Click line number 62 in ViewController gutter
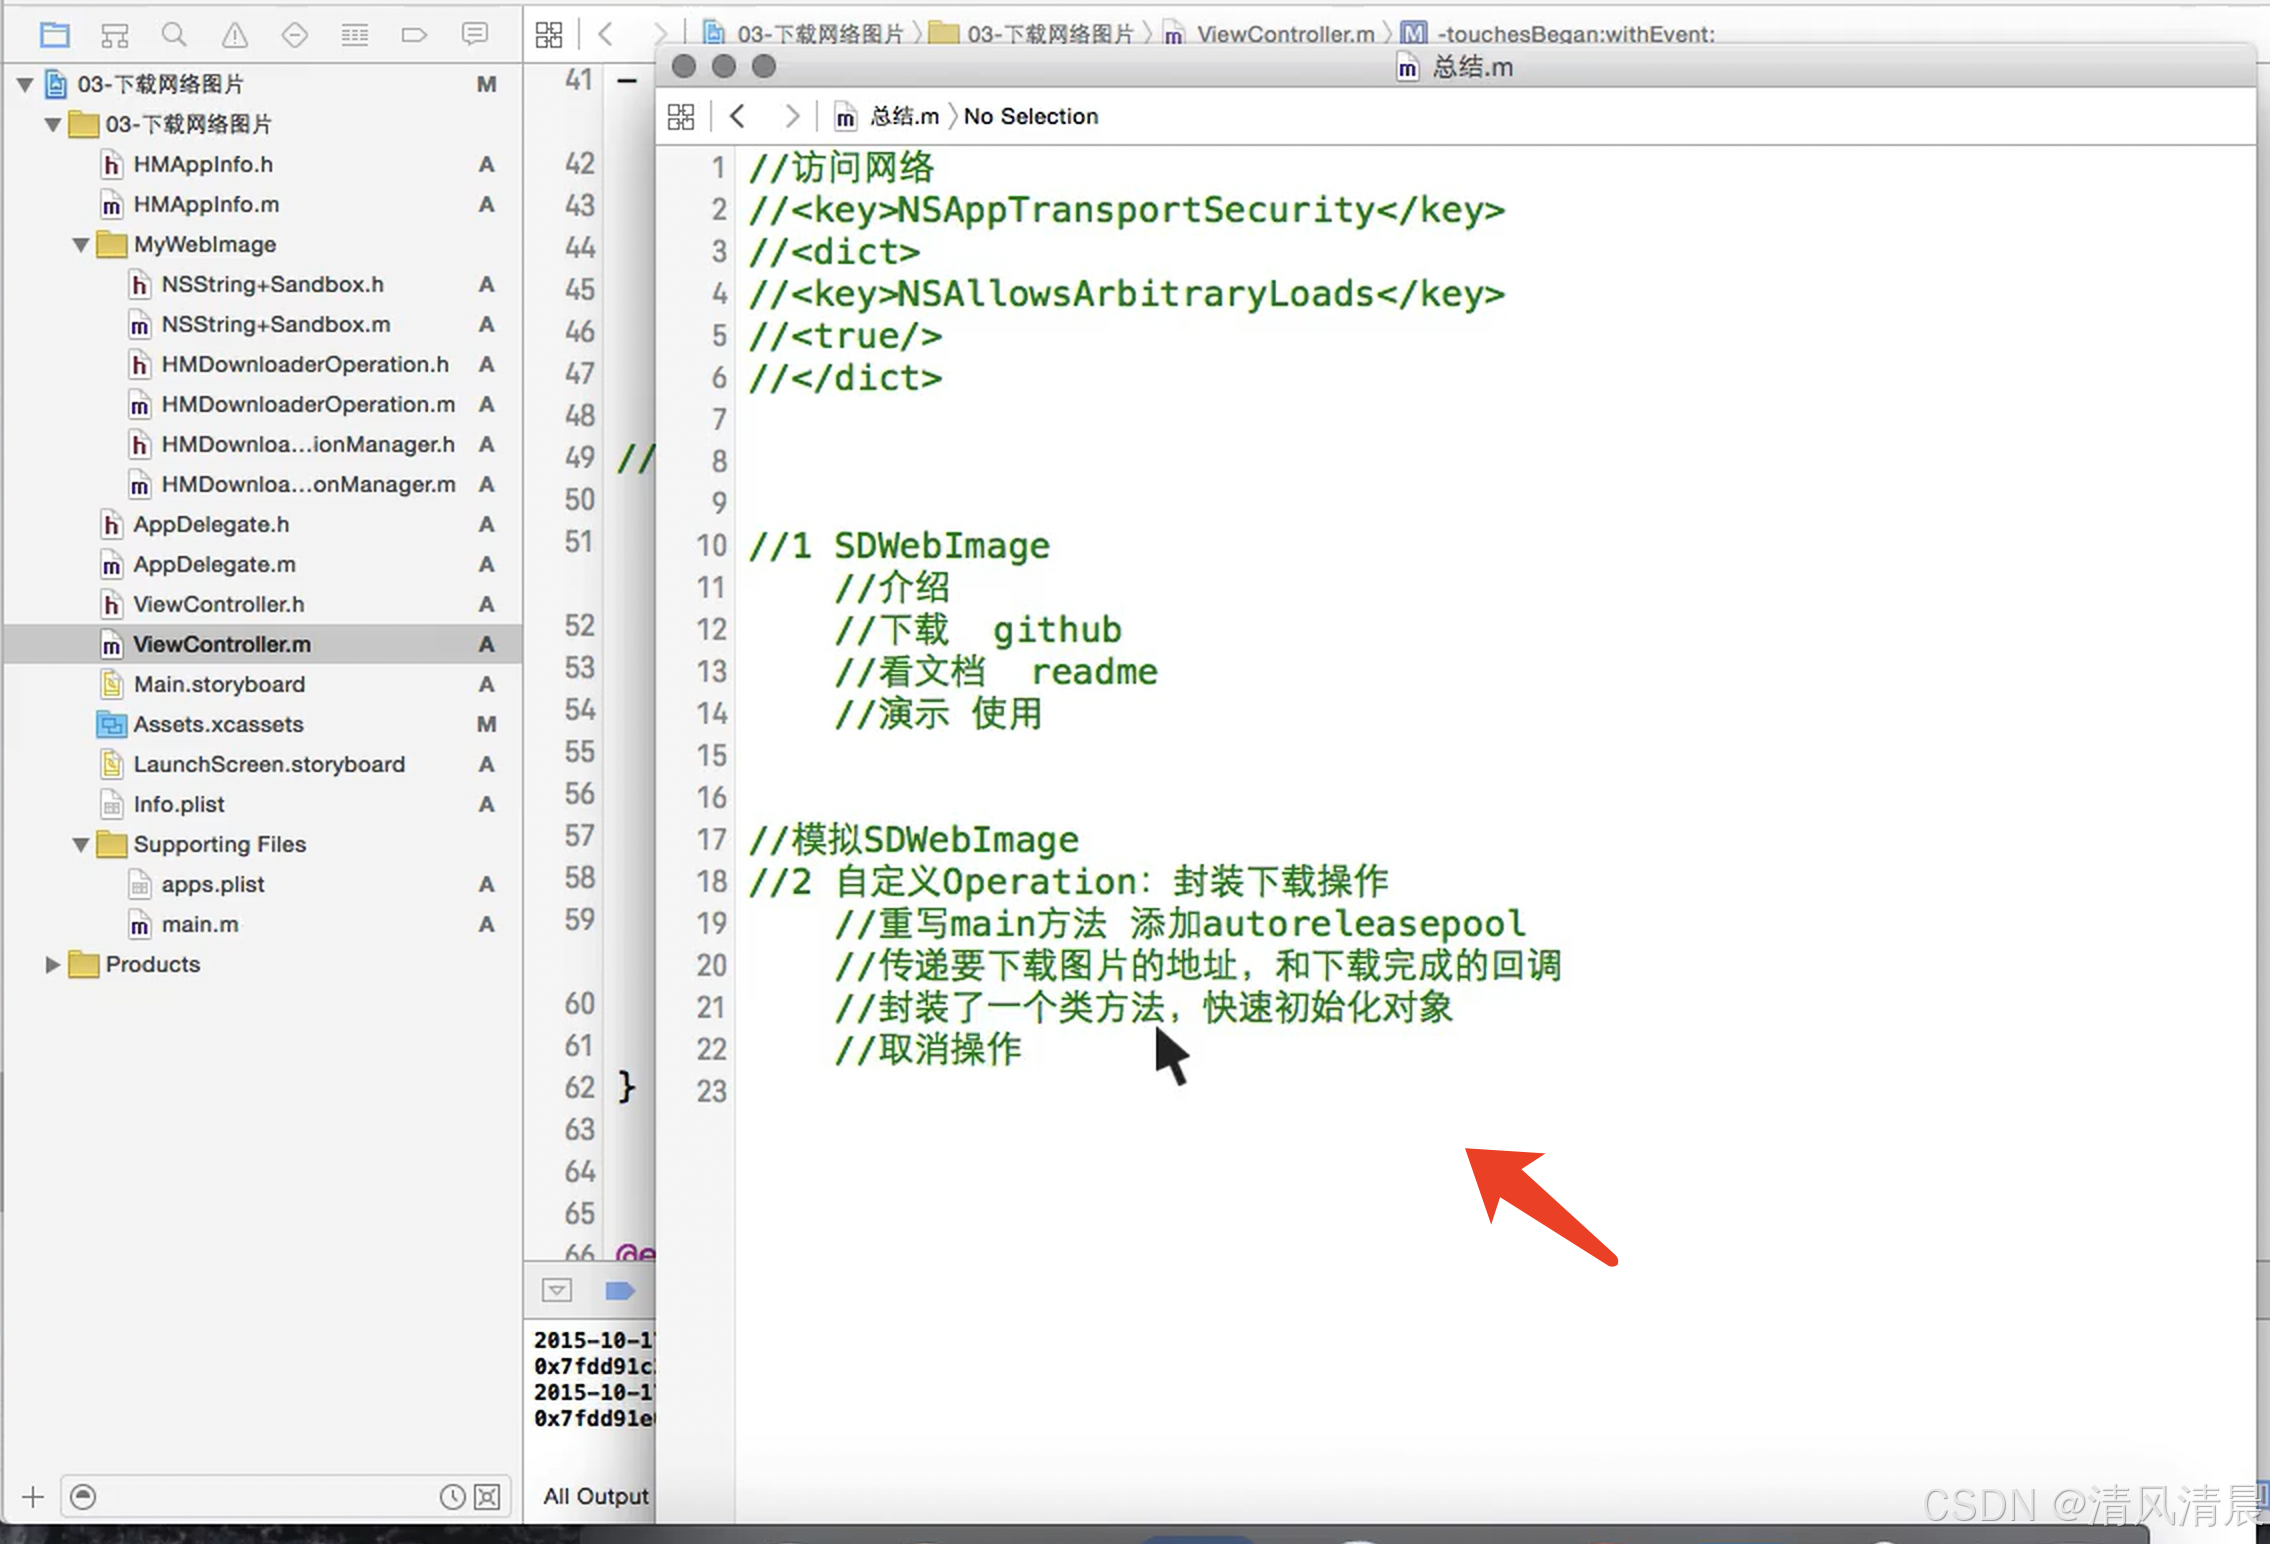 pyautogui.click(x=579, y=1088)
